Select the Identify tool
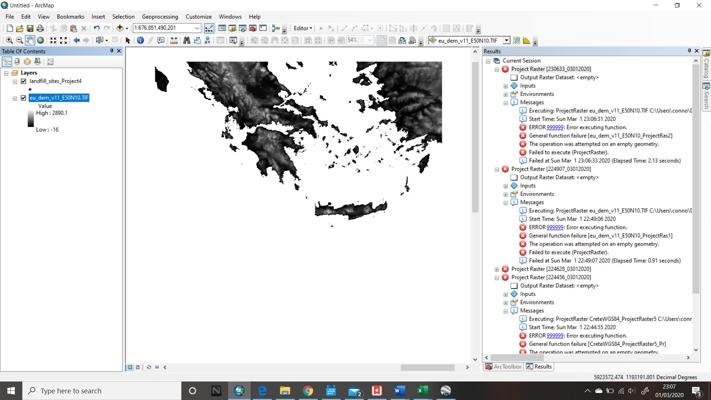The width and height of the screenshot is (711, 400). pyautogui.click(x=141, y=40)
